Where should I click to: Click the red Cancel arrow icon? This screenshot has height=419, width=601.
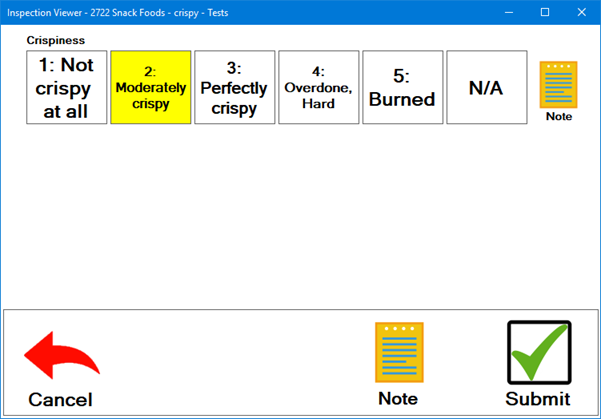tap(61, 358)
